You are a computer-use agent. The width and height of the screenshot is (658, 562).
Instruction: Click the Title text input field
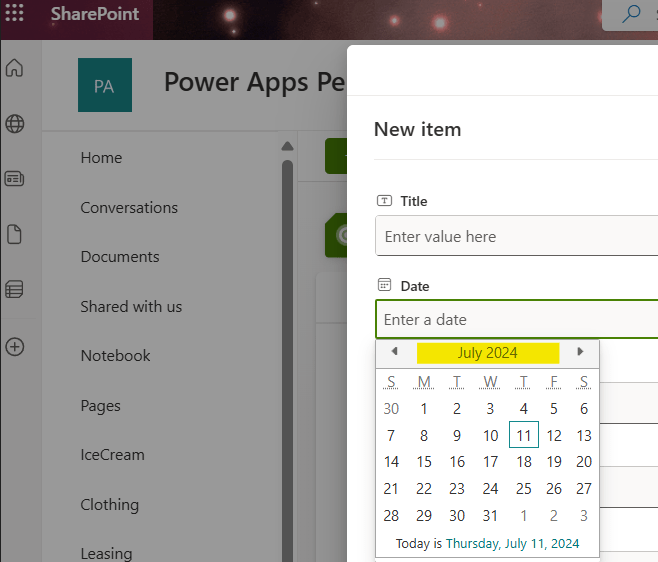[515, 237]
